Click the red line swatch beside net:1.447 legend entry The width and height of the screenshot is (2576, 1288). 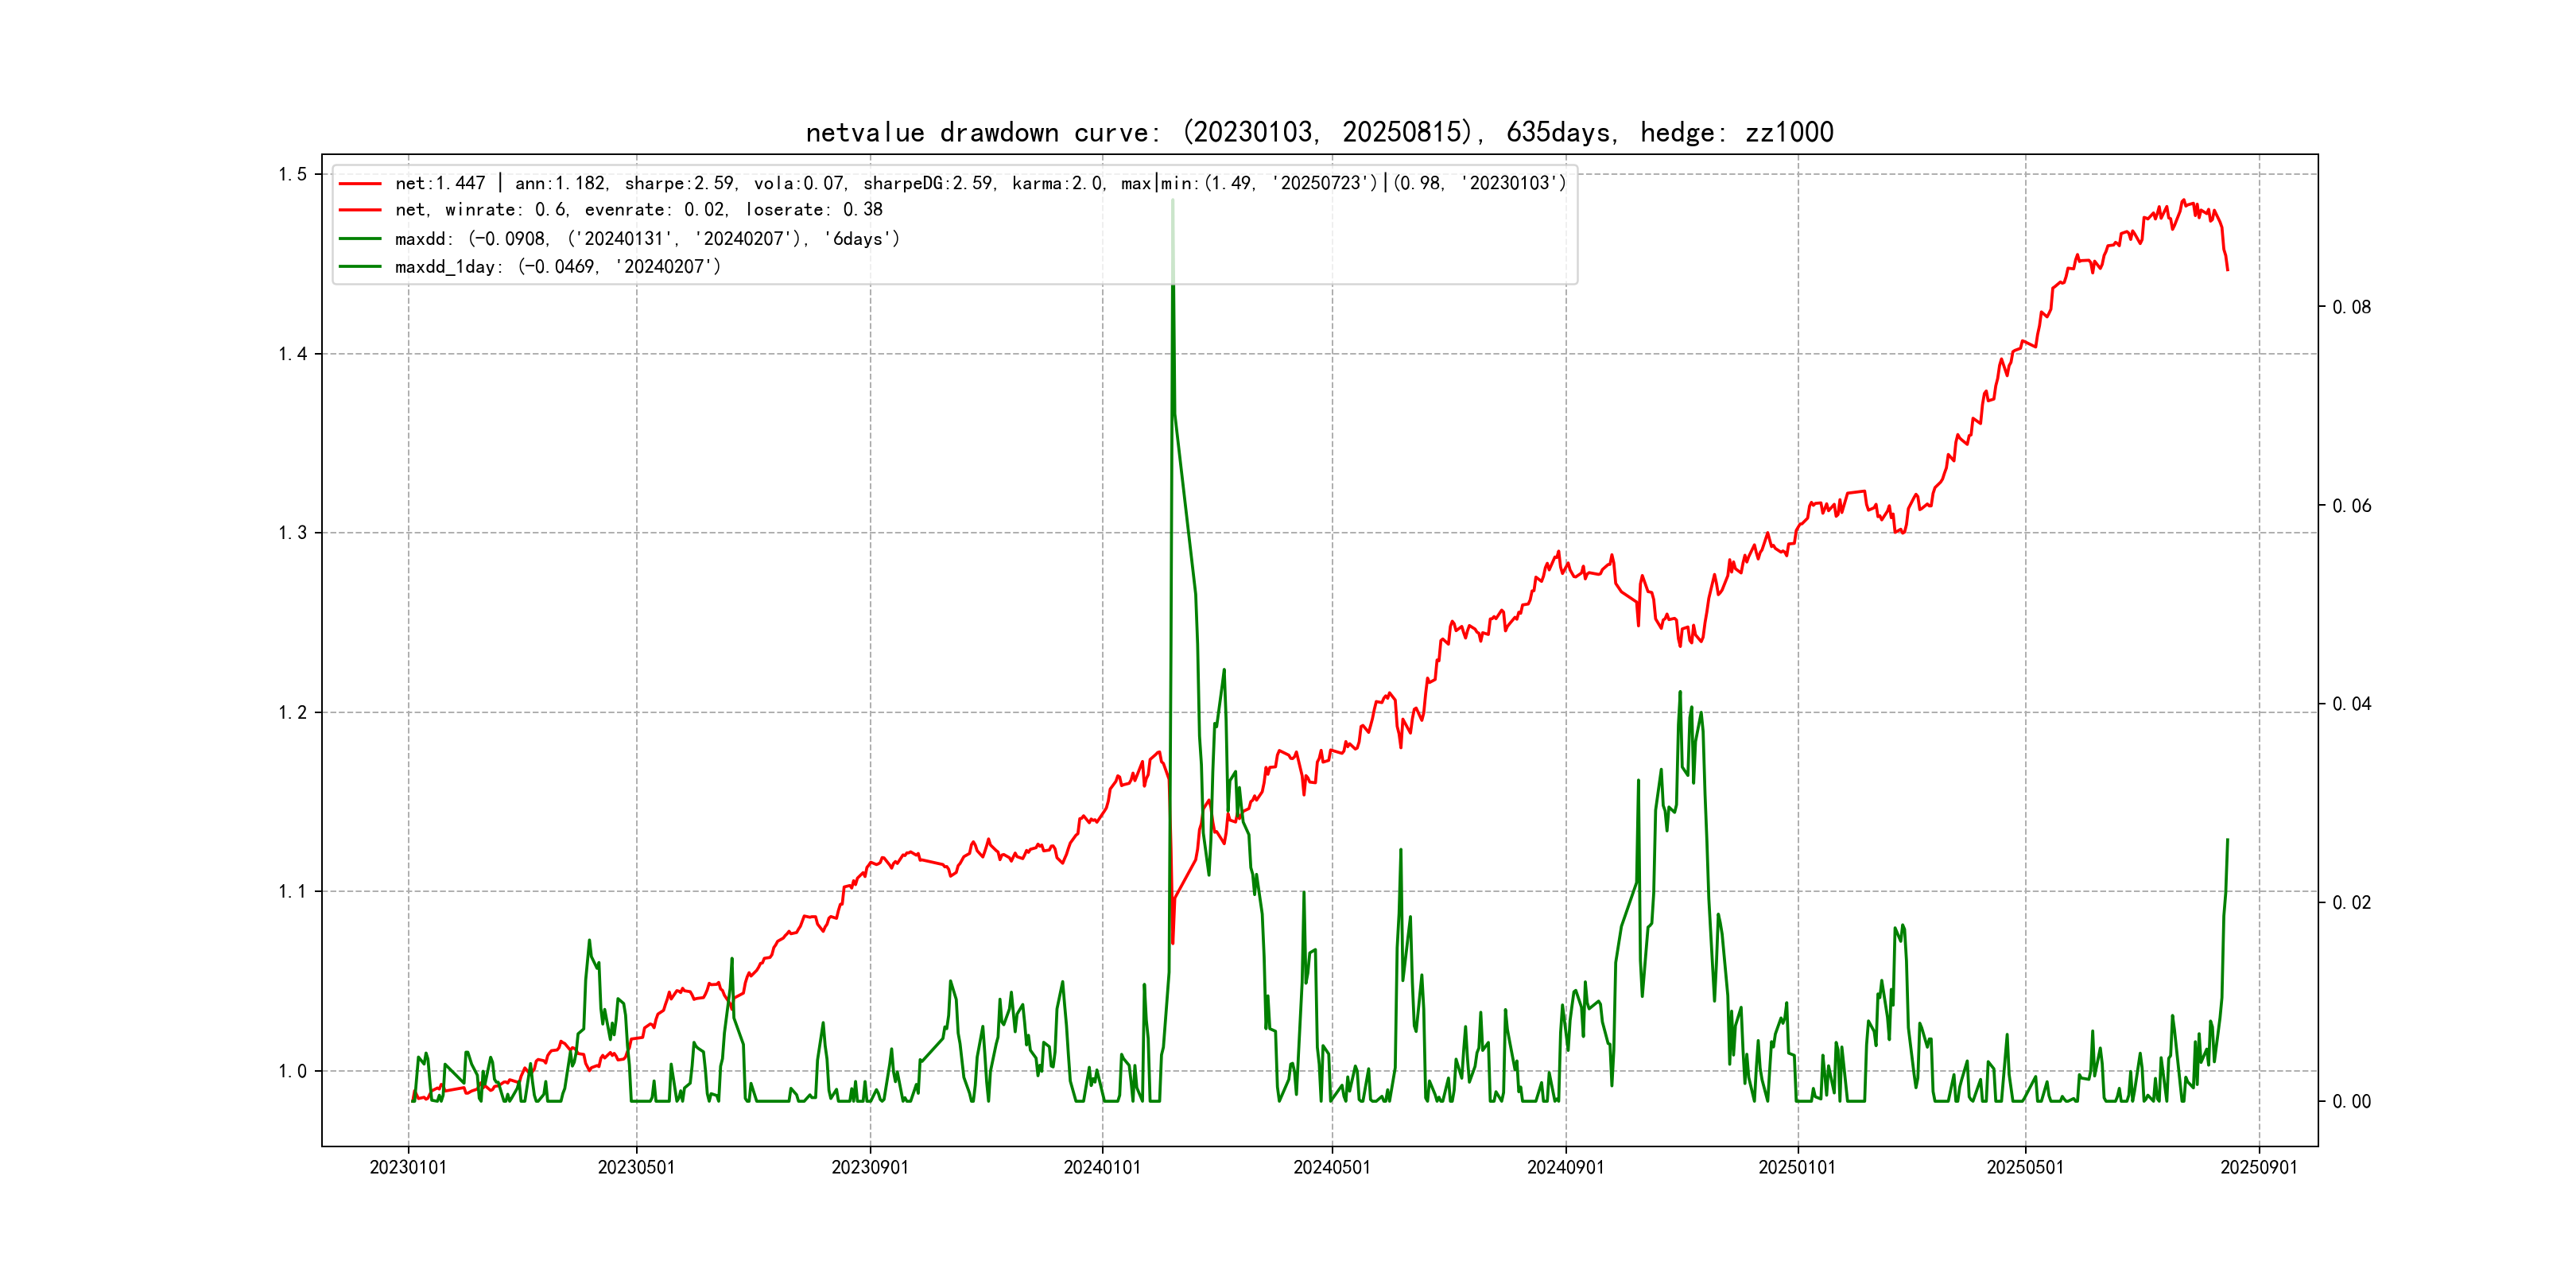tap(360, 184)
